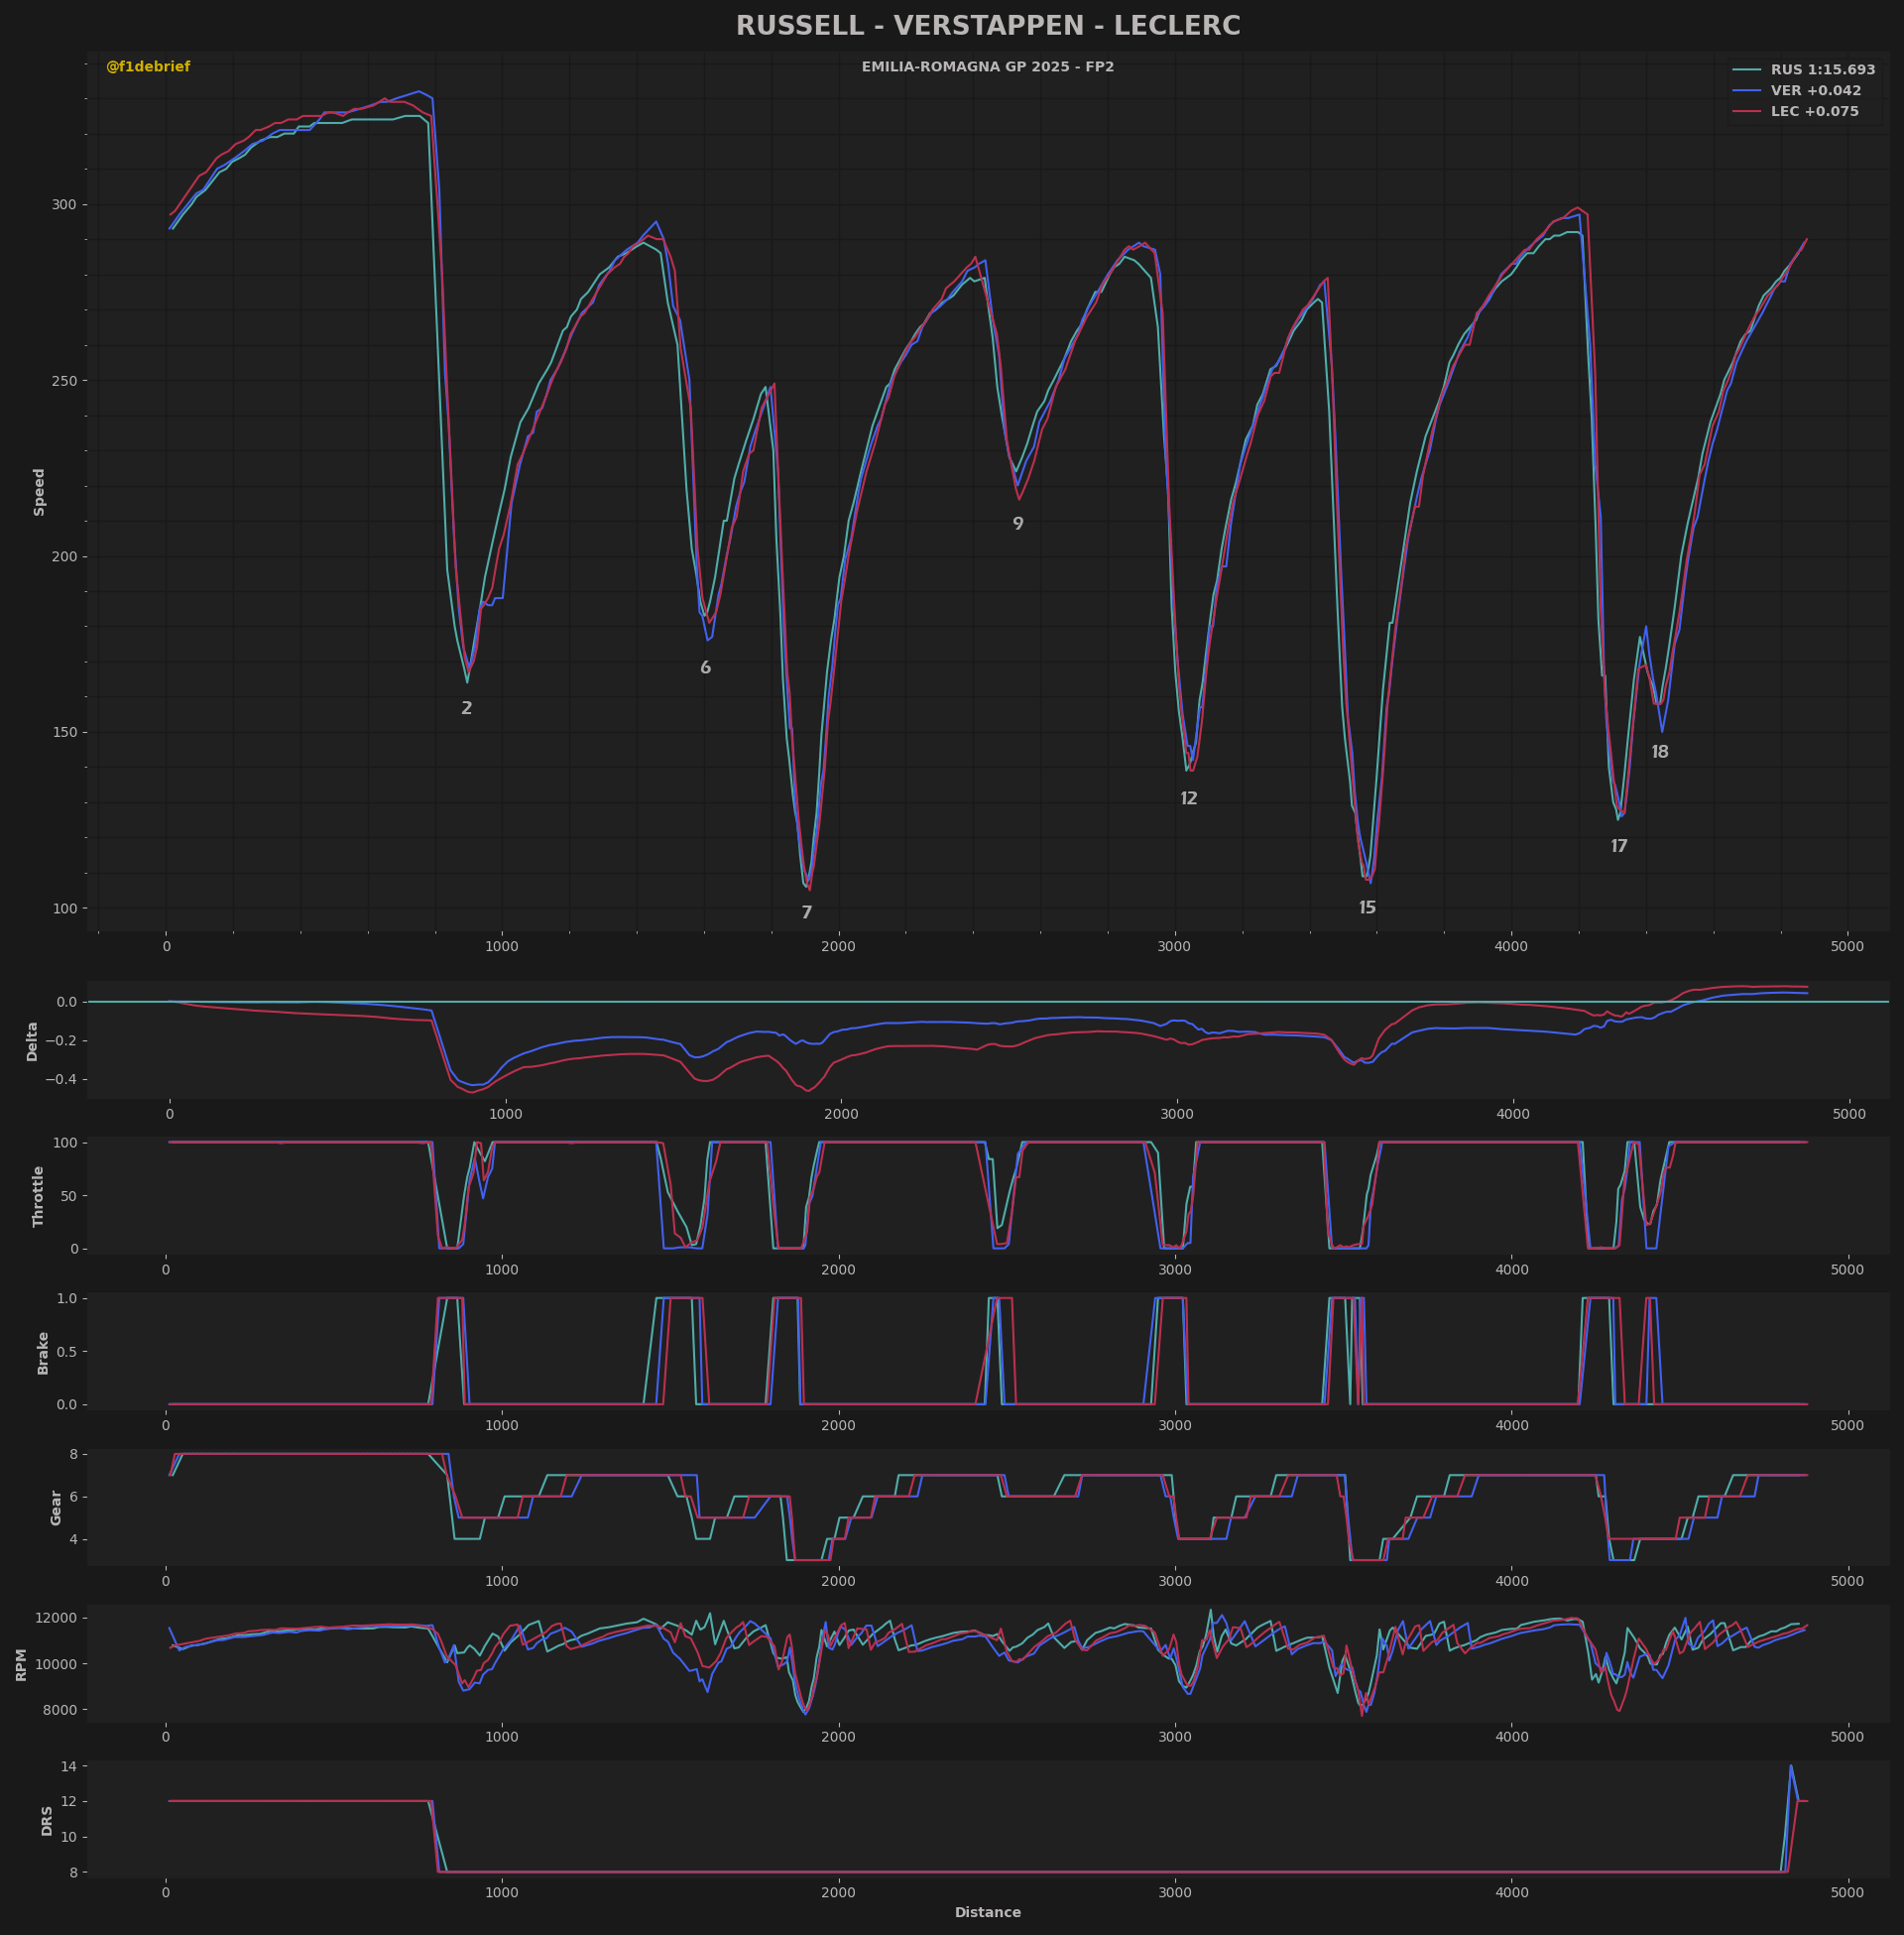1904x1935 pixels.
Task: Click the corner 17 marker label
Action: click(1619, 847)
